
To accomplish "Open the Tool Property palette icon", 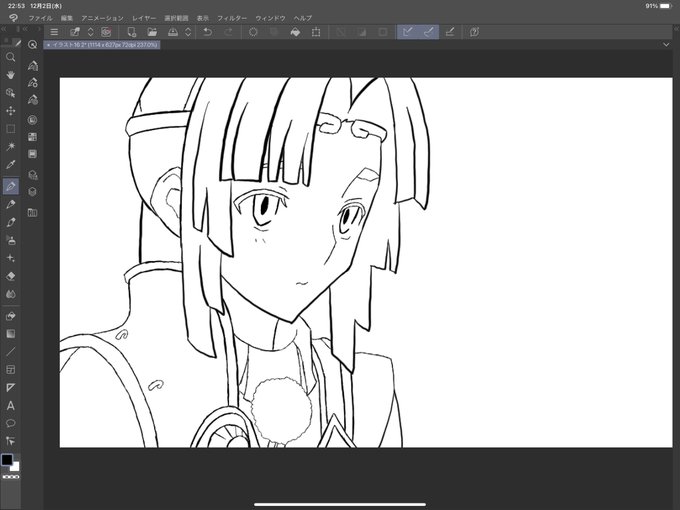I will pos(33,83).
